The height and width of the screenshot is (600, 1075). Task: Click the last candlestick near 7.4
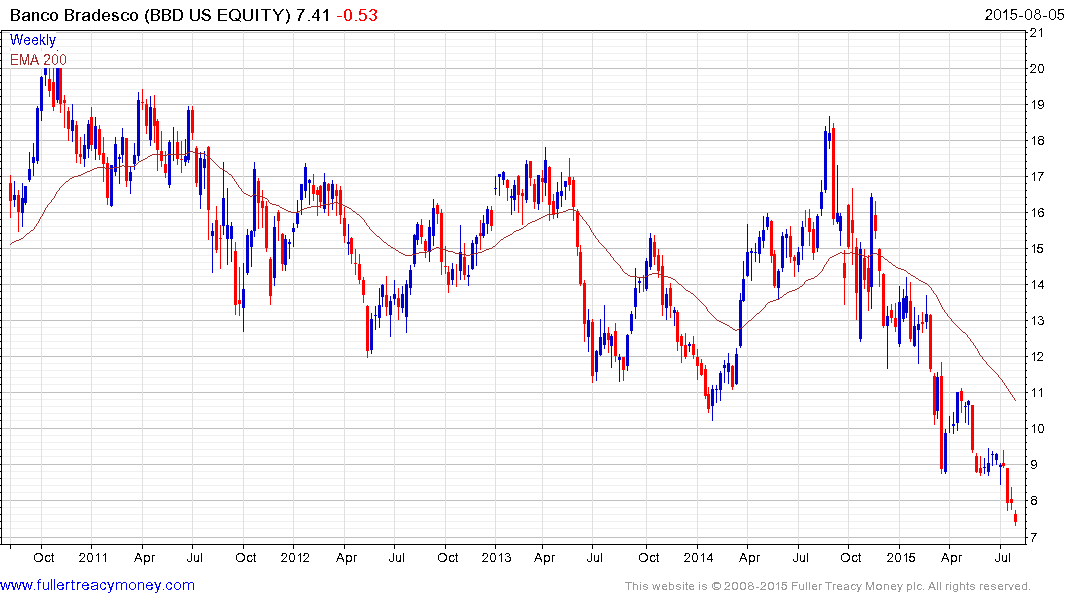[1015, 519]
